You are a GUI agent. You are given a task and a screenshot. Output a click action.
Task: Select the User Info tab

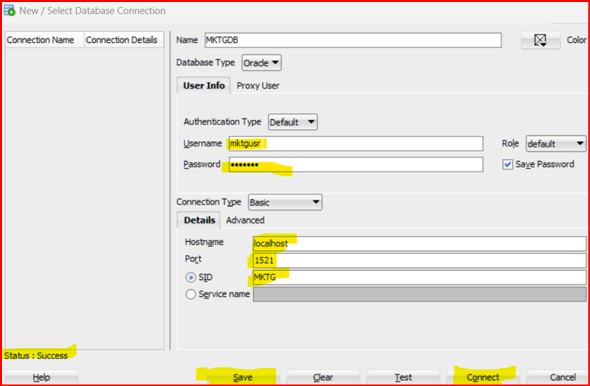point(204,86)
